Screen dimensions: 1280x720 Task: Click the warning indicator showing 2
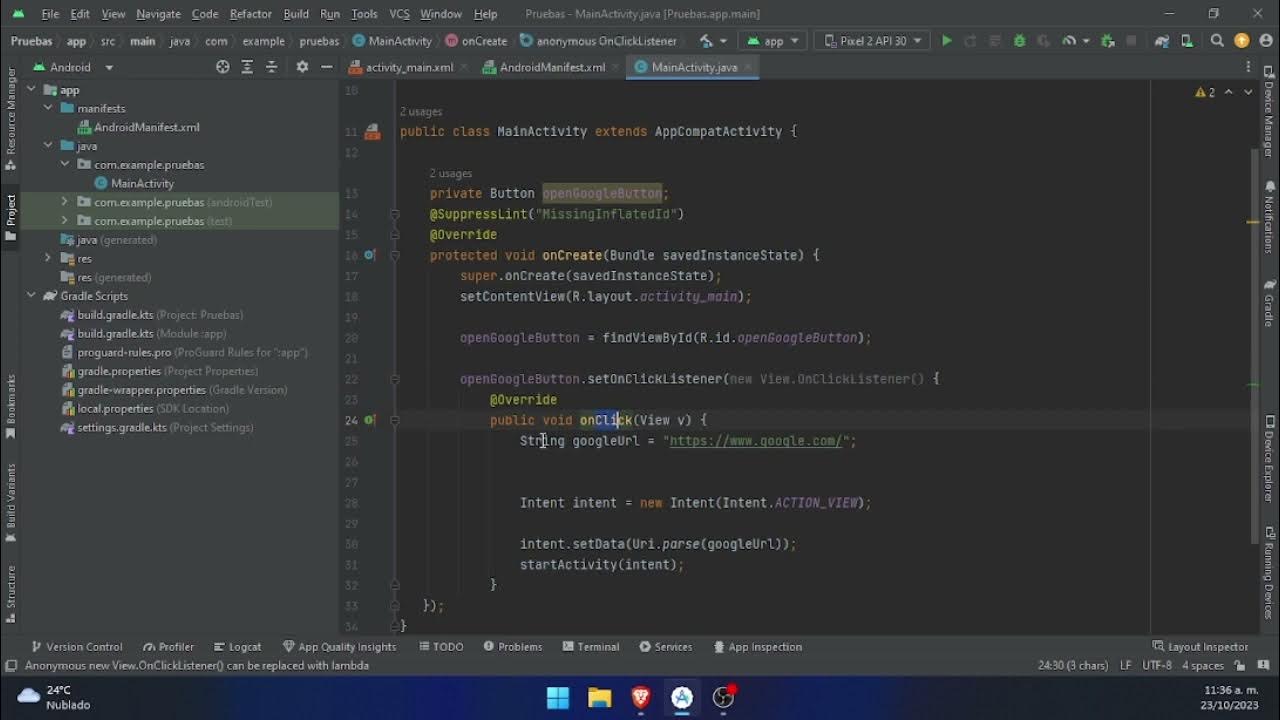coord(1205,92)
